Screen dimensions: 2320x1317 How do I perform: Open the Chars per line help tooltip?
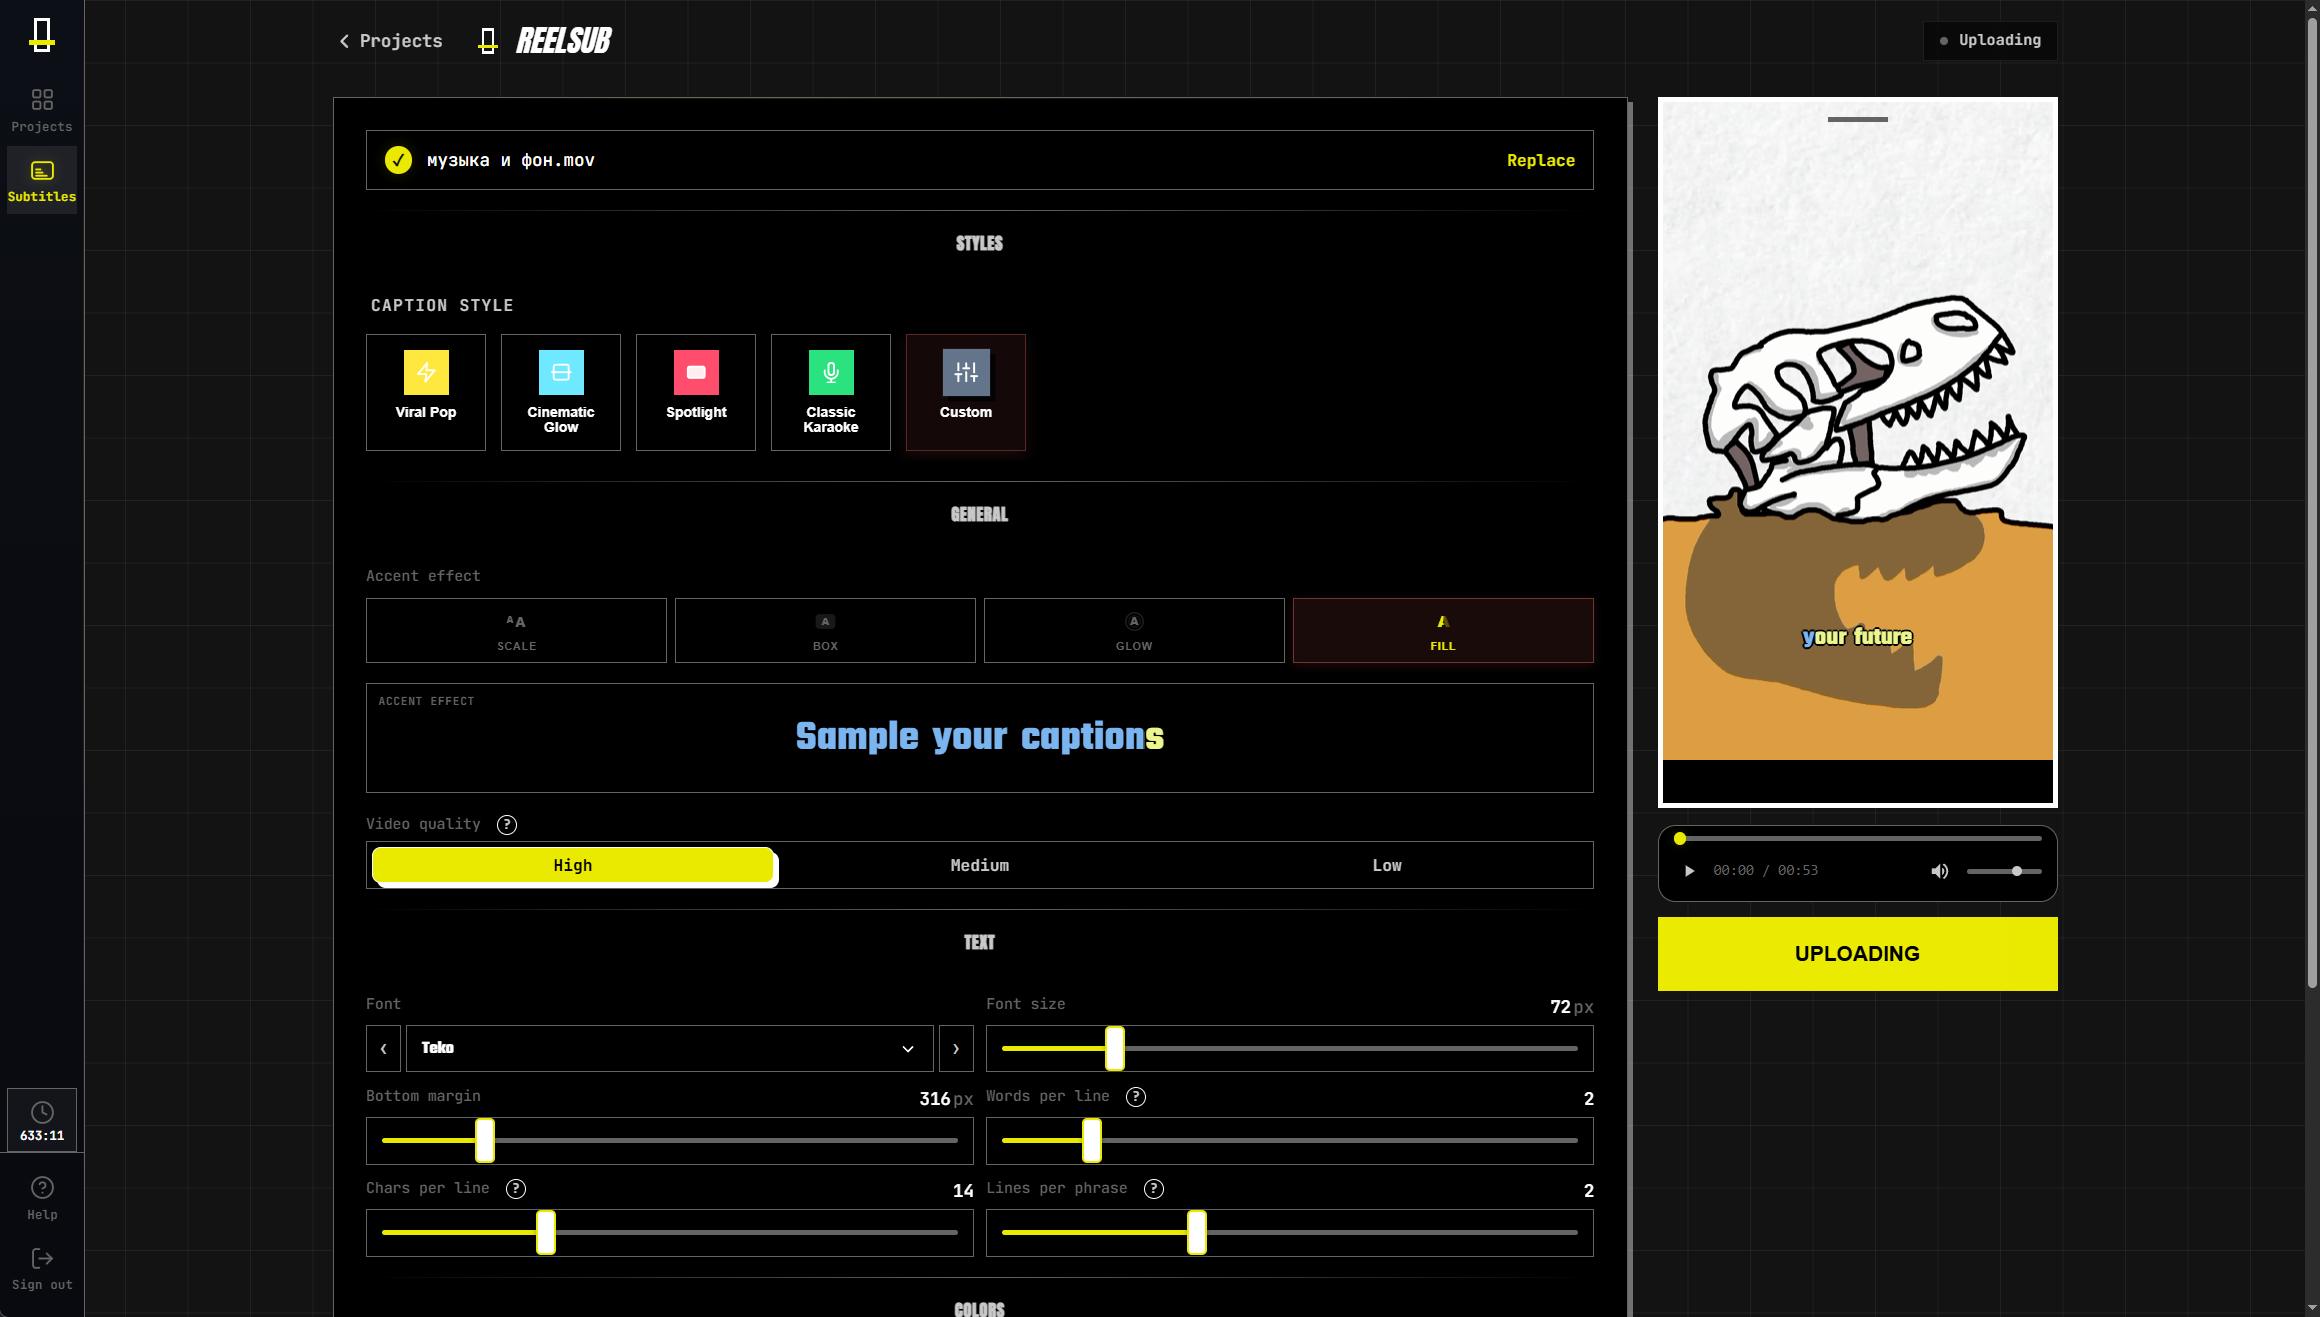pyautogui.click(x=516, y=1189)
